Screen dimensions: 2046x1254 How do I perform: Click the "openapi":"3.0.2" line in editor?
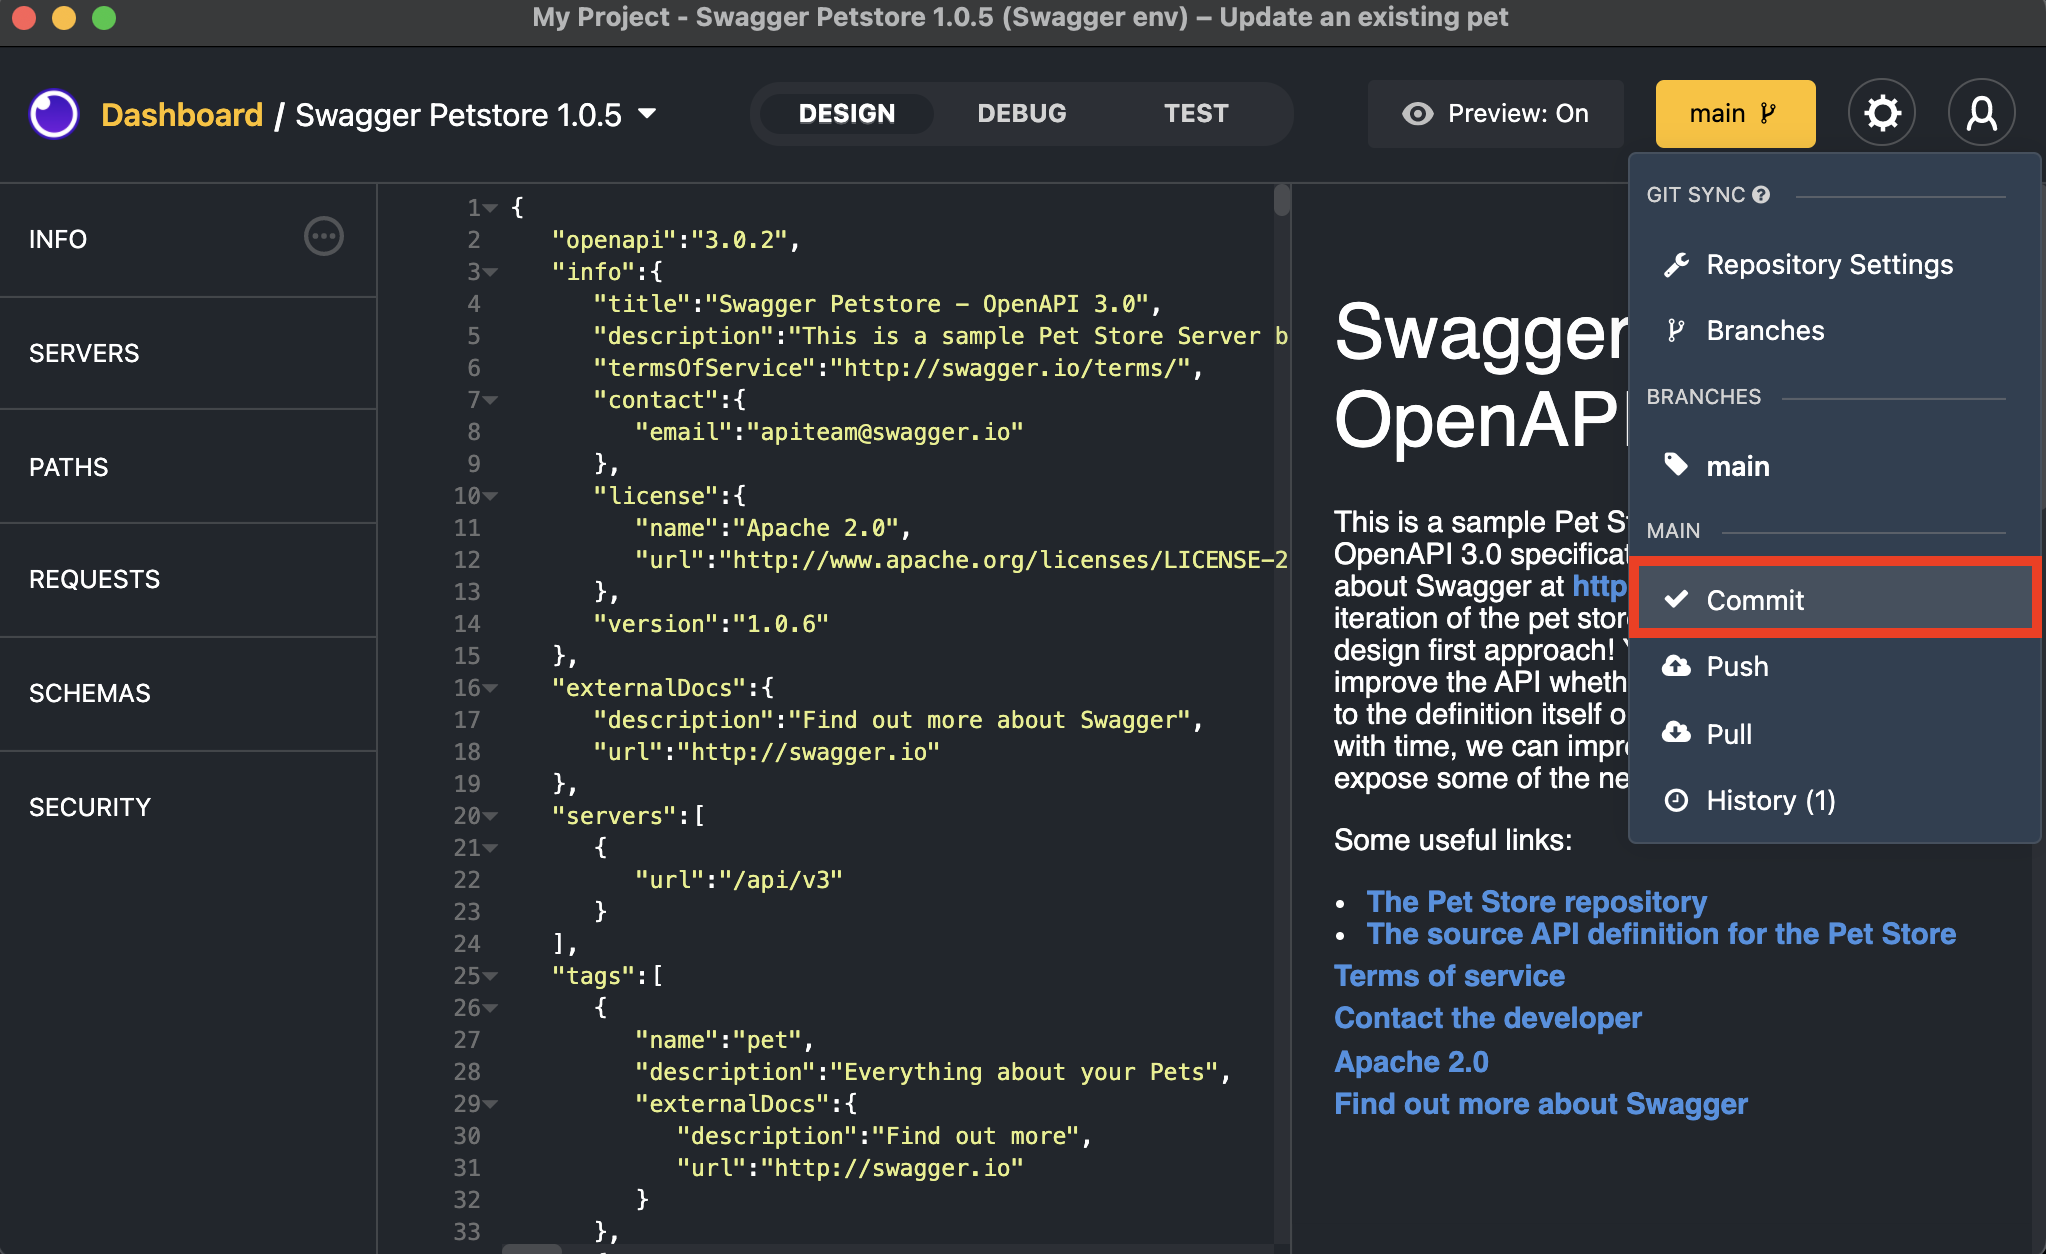tap(676, 240)
